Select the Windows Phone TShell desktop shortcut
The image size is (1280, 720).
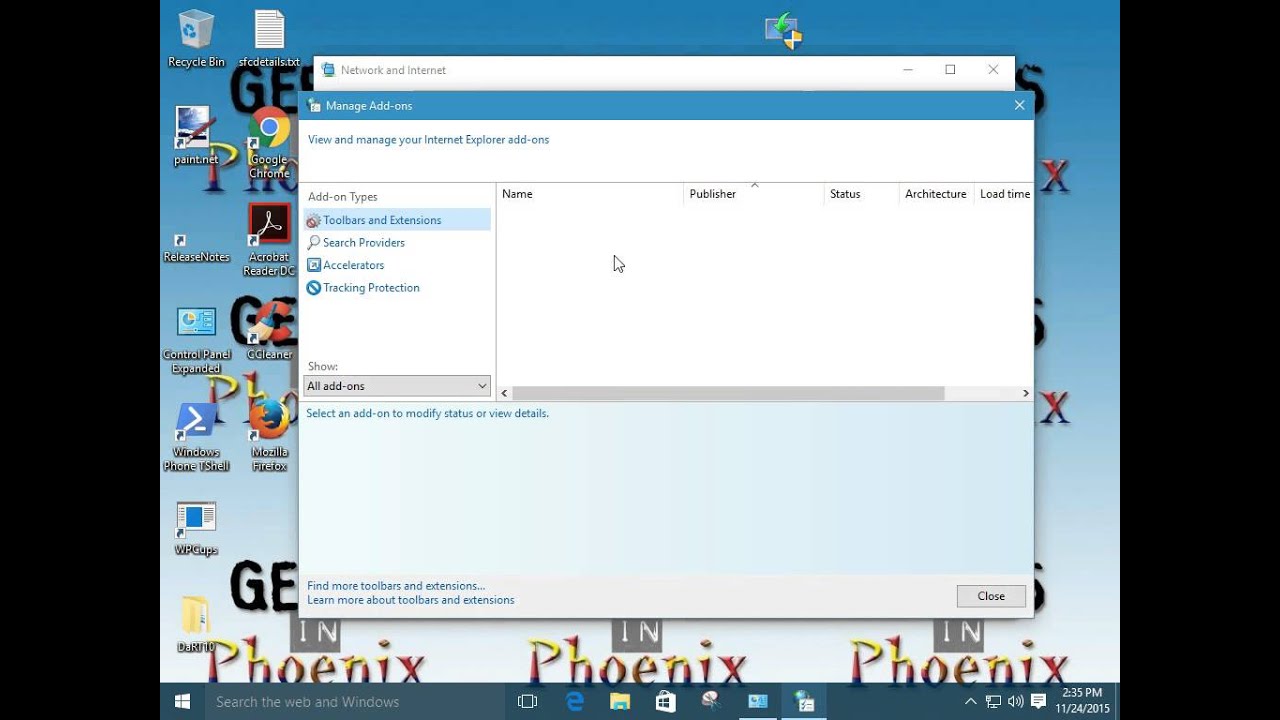pyautogui.click(x=196, y=437)
